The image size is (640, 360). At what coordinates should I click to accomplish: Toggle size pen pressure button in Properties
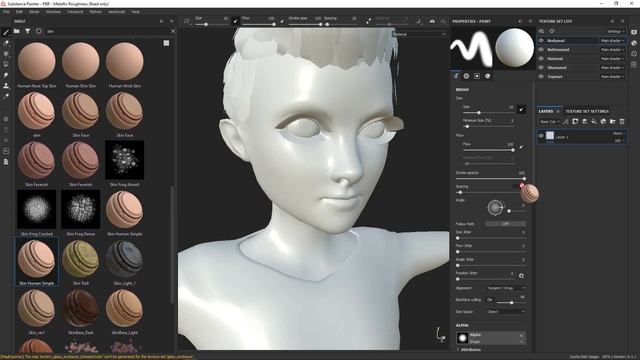click(x=521, y=109)
